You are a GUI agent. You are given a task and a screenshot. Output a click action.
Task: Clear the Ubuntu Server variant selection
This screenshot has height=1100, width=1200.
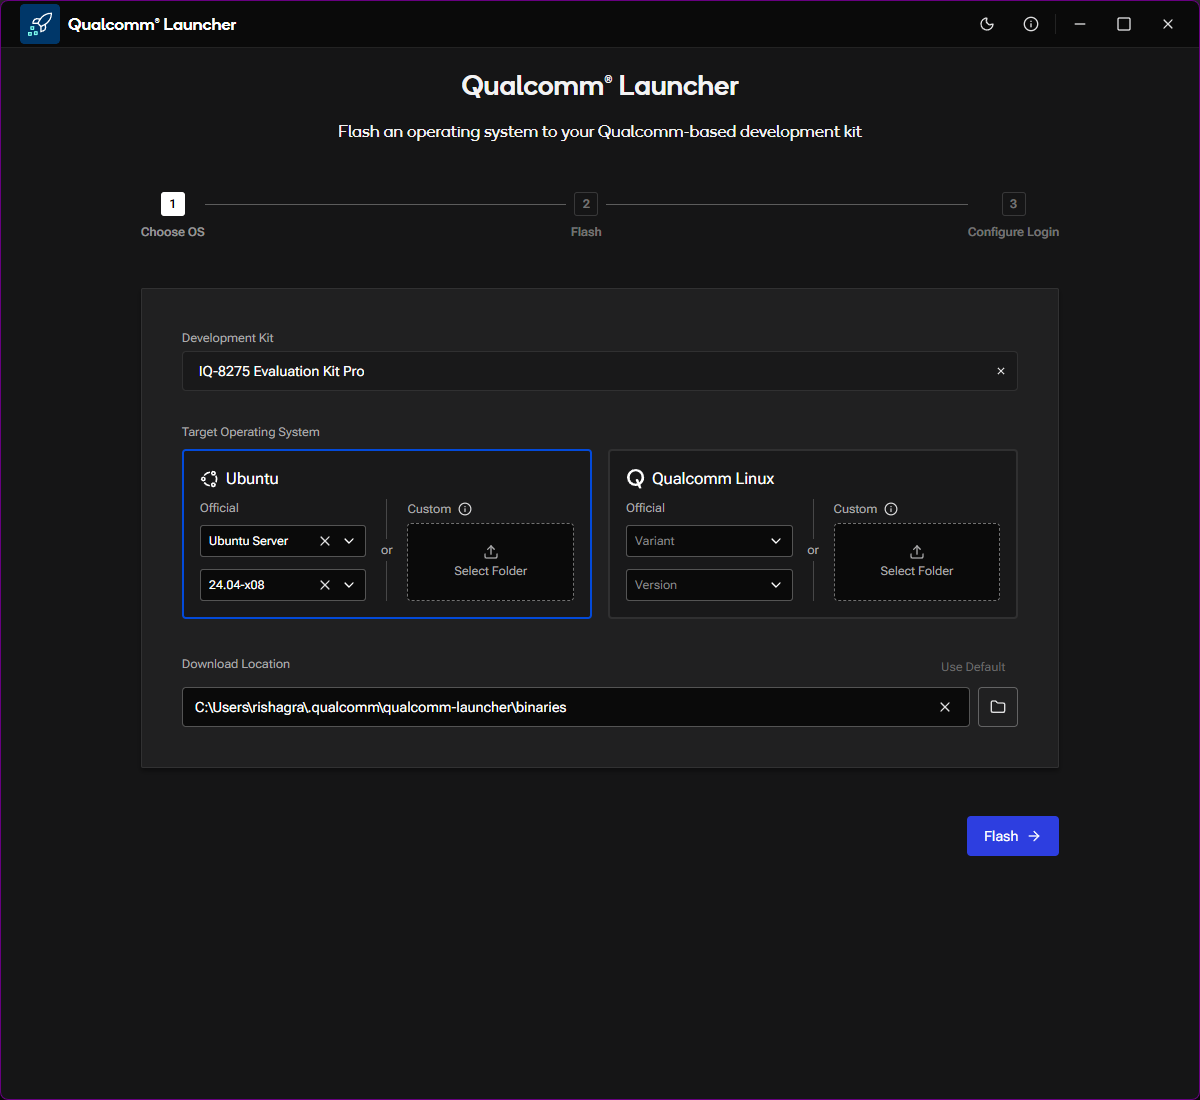[325, 541]
